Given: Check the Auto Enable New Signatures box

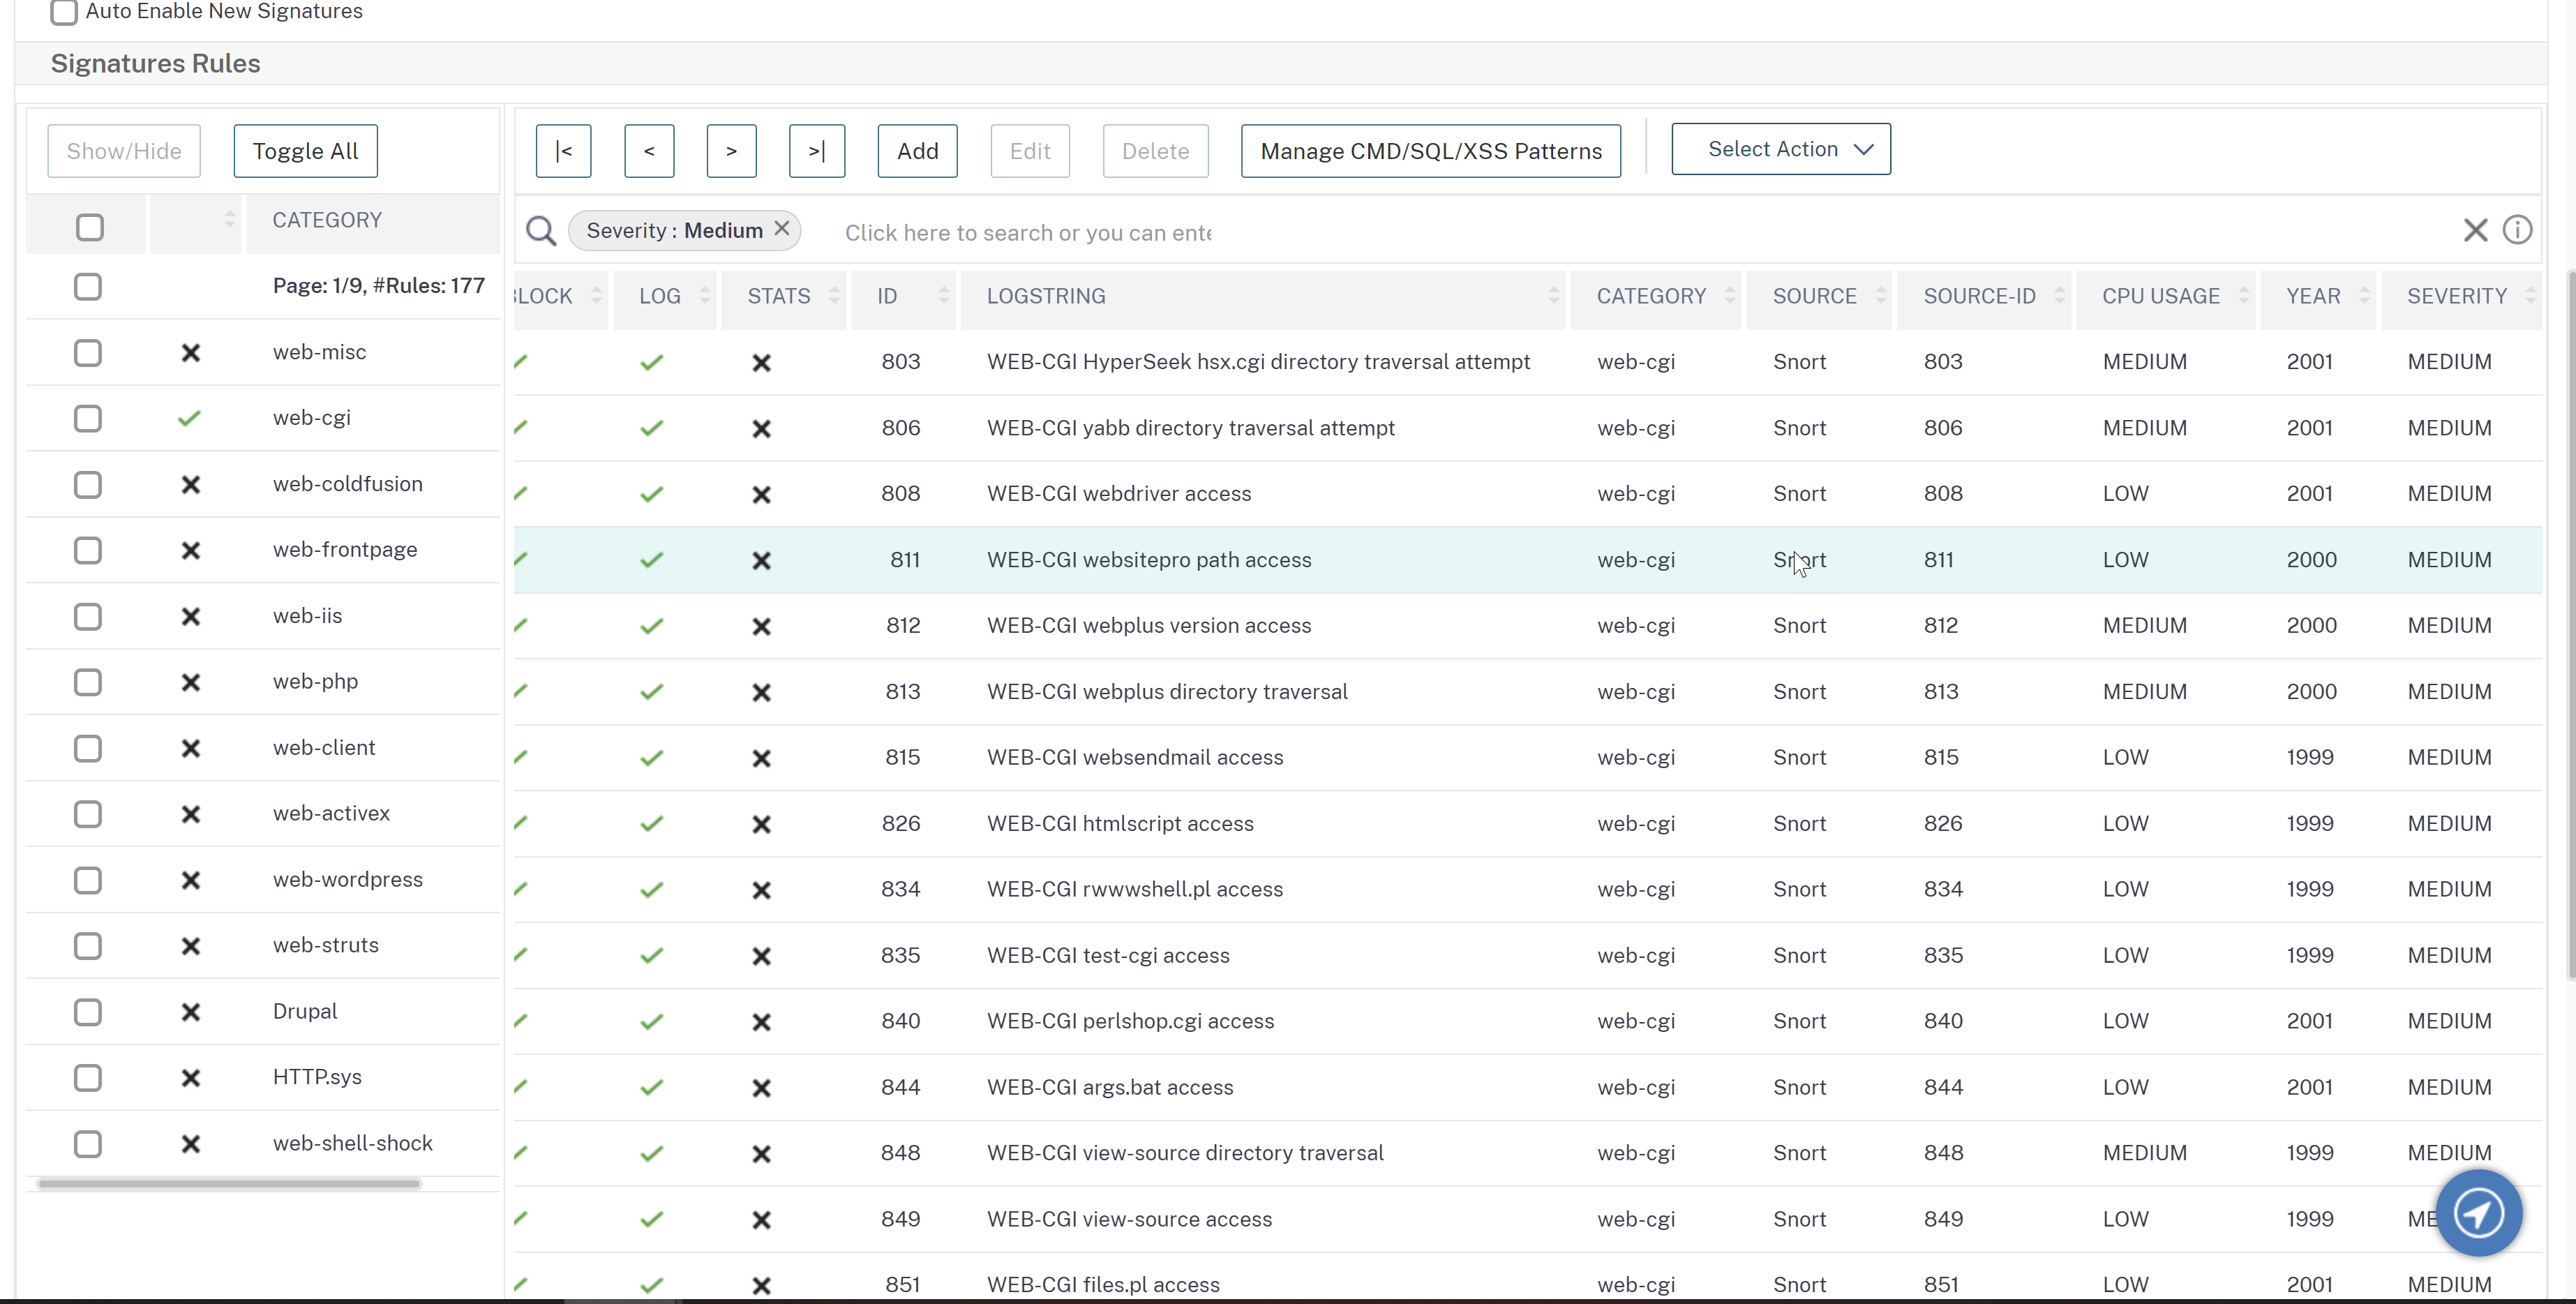Looking at the screenshot, I should click(64, 11).
